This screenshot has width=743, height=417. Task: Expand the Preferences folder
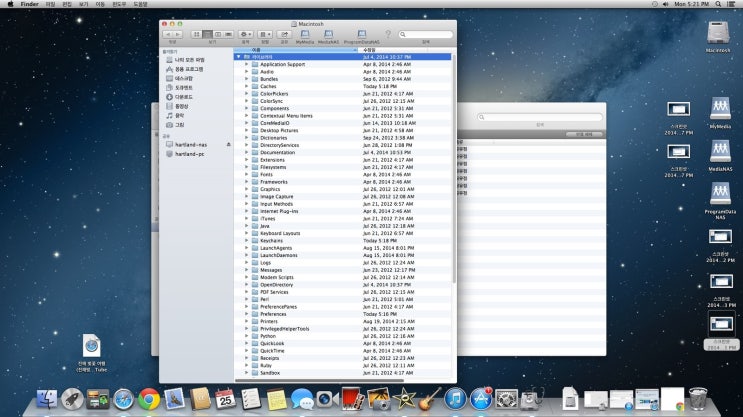246,314
